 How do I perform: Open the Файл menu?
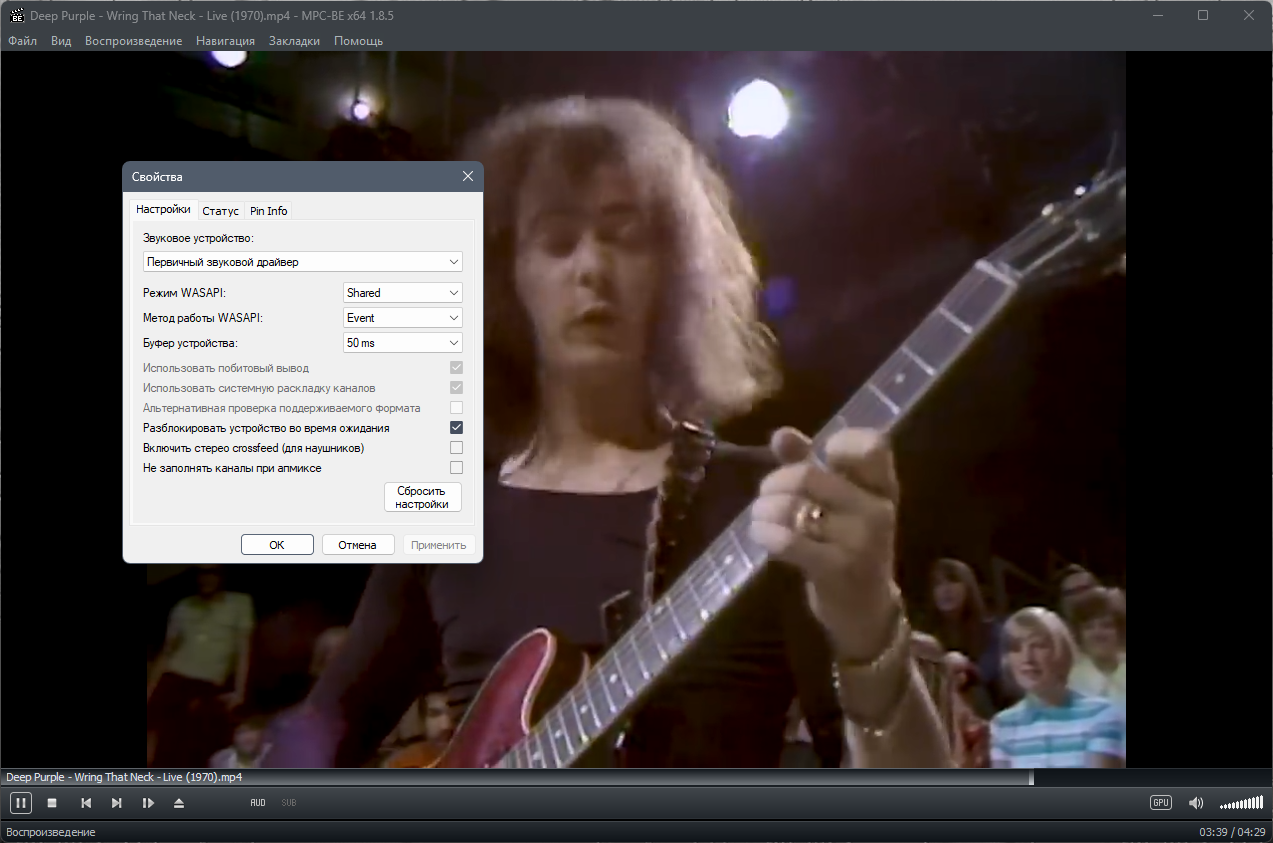pos(22,41)
